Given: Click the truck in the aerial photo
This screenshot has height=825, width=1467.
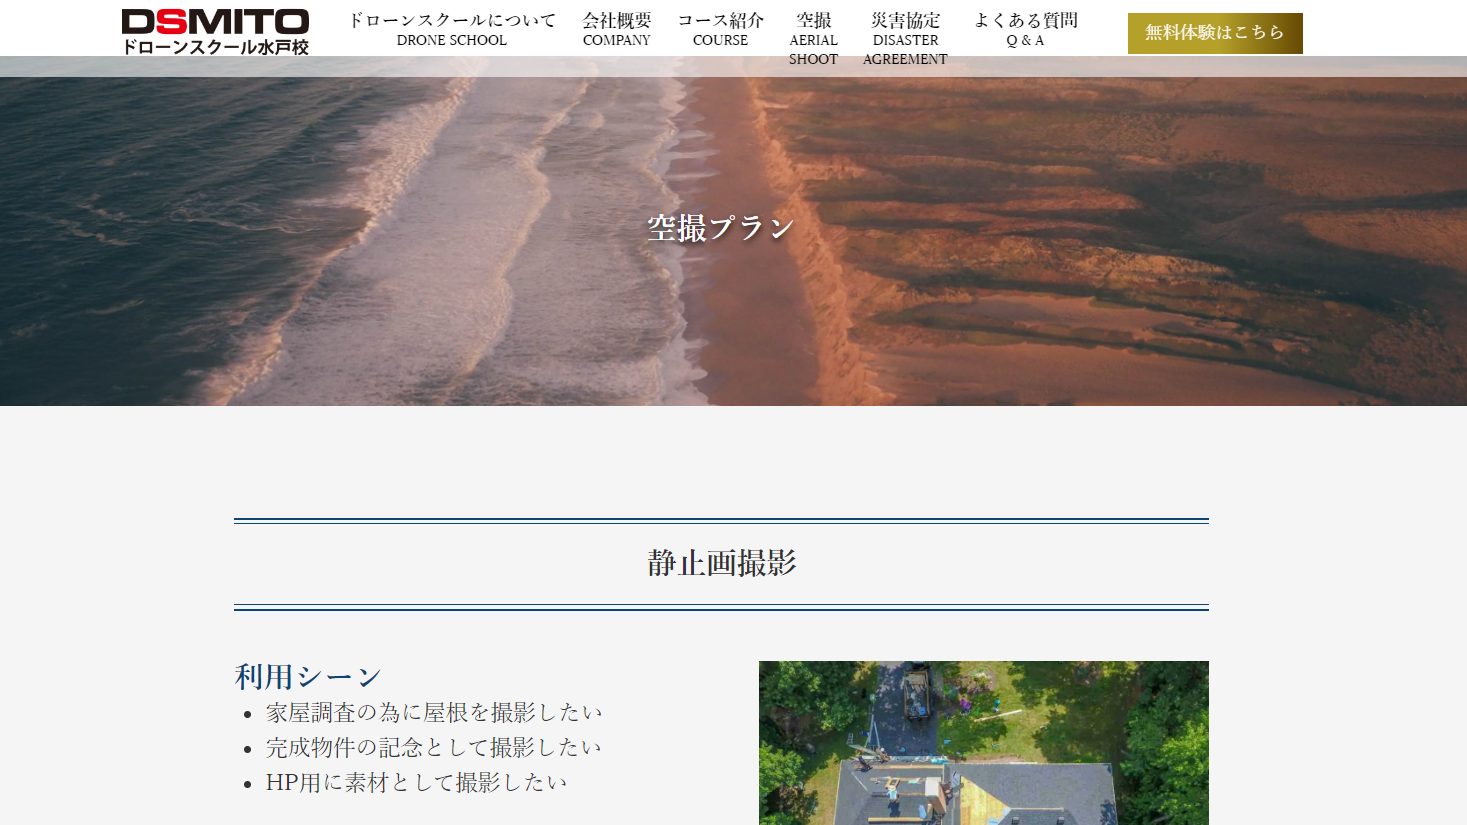Looking at the screenshot, I should 916,692.
